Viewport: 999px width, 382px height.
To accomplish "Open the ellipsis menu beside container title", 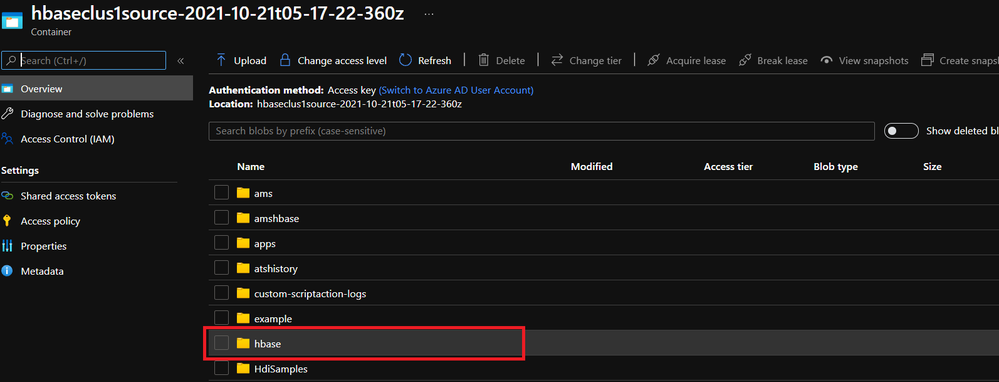I will [x=429, y=14].
